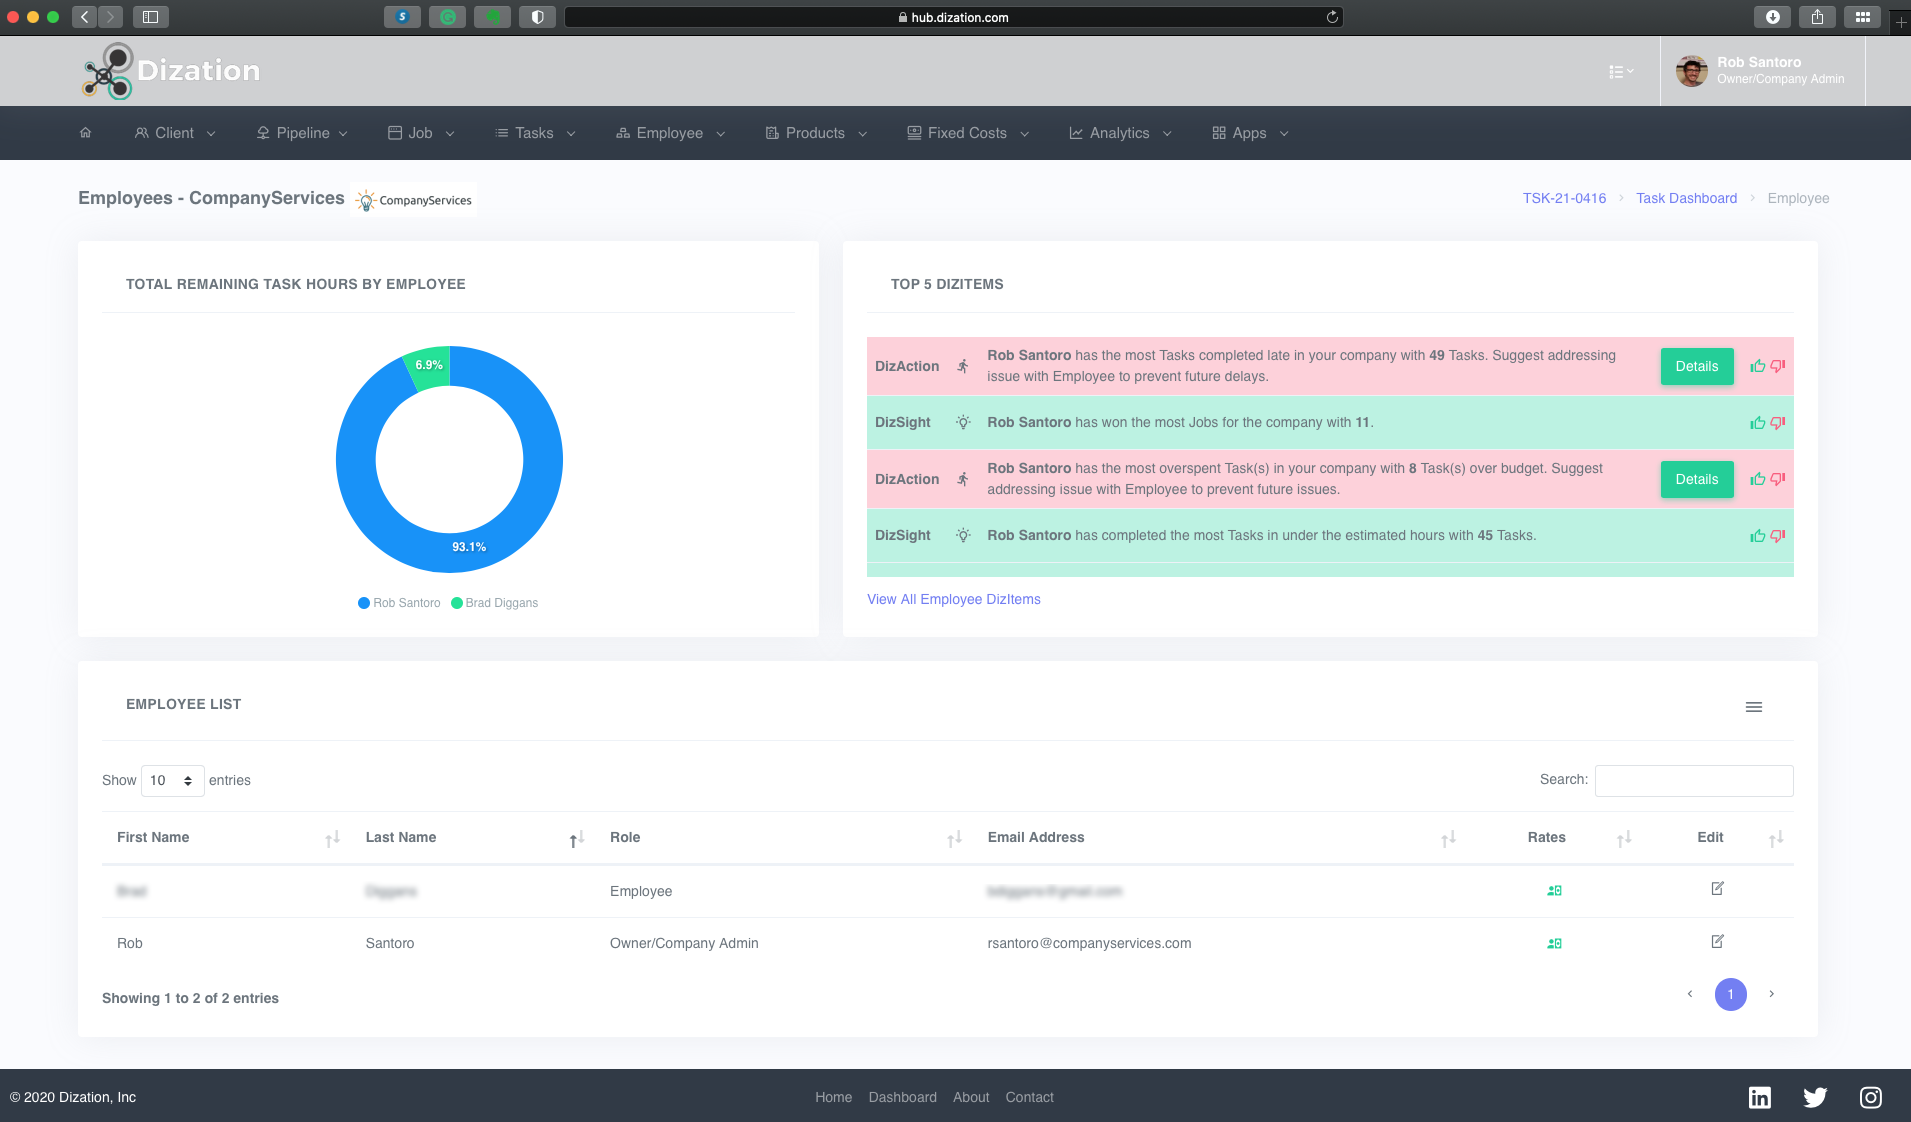The height and width of the screenshot is (1122, 1911).
Task: Thumbs up the under estimated hours DizSight
Action: 1757,536
